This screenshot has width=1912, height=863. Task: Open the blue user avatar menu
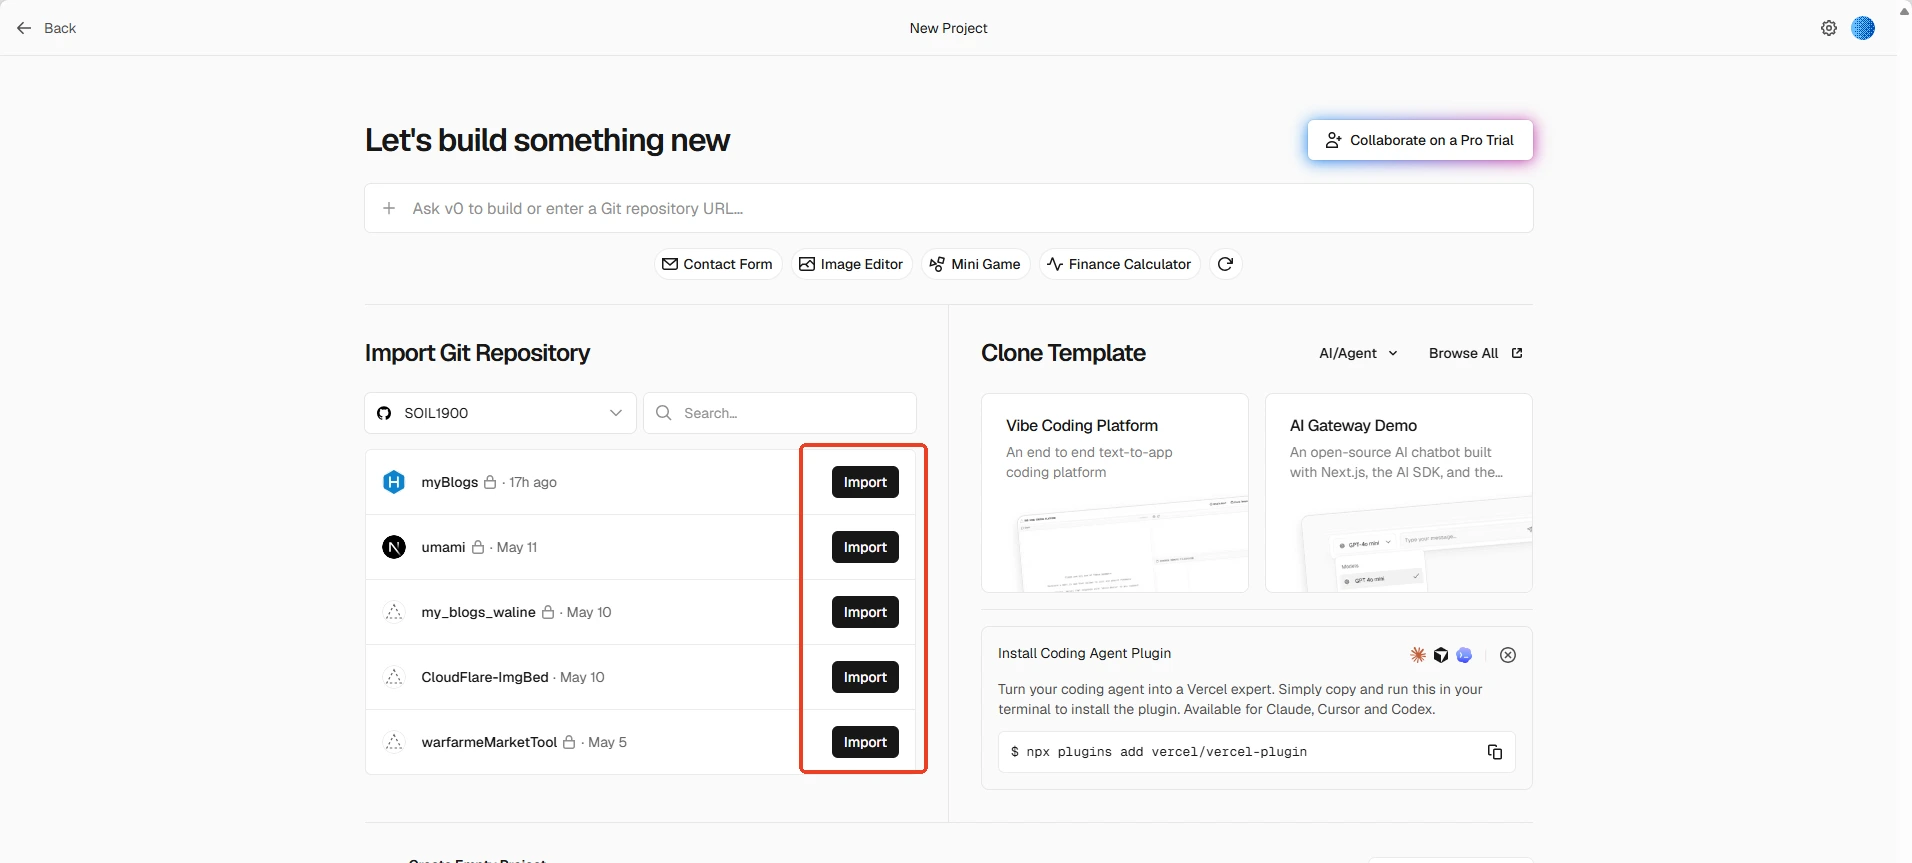pyautogui.click(x=1863, y=28)
